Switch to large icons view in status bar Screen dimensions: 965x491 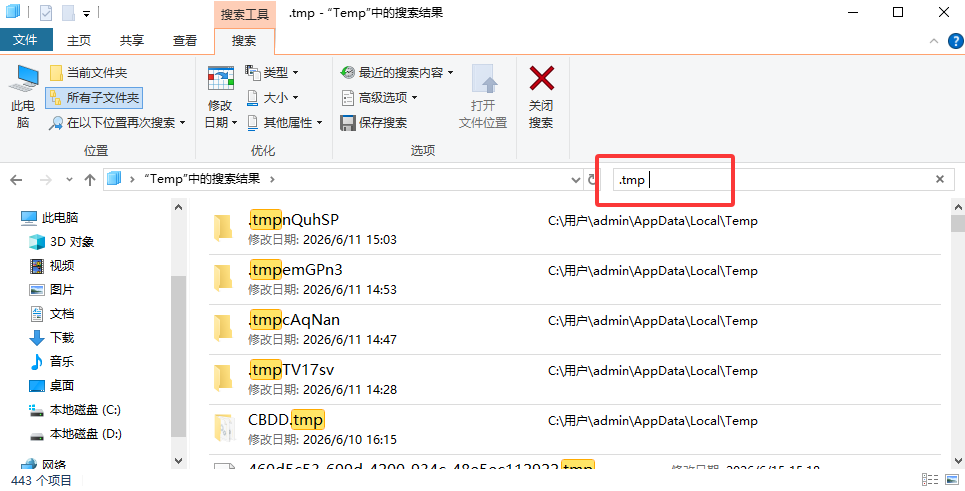[x=951, y=480]
